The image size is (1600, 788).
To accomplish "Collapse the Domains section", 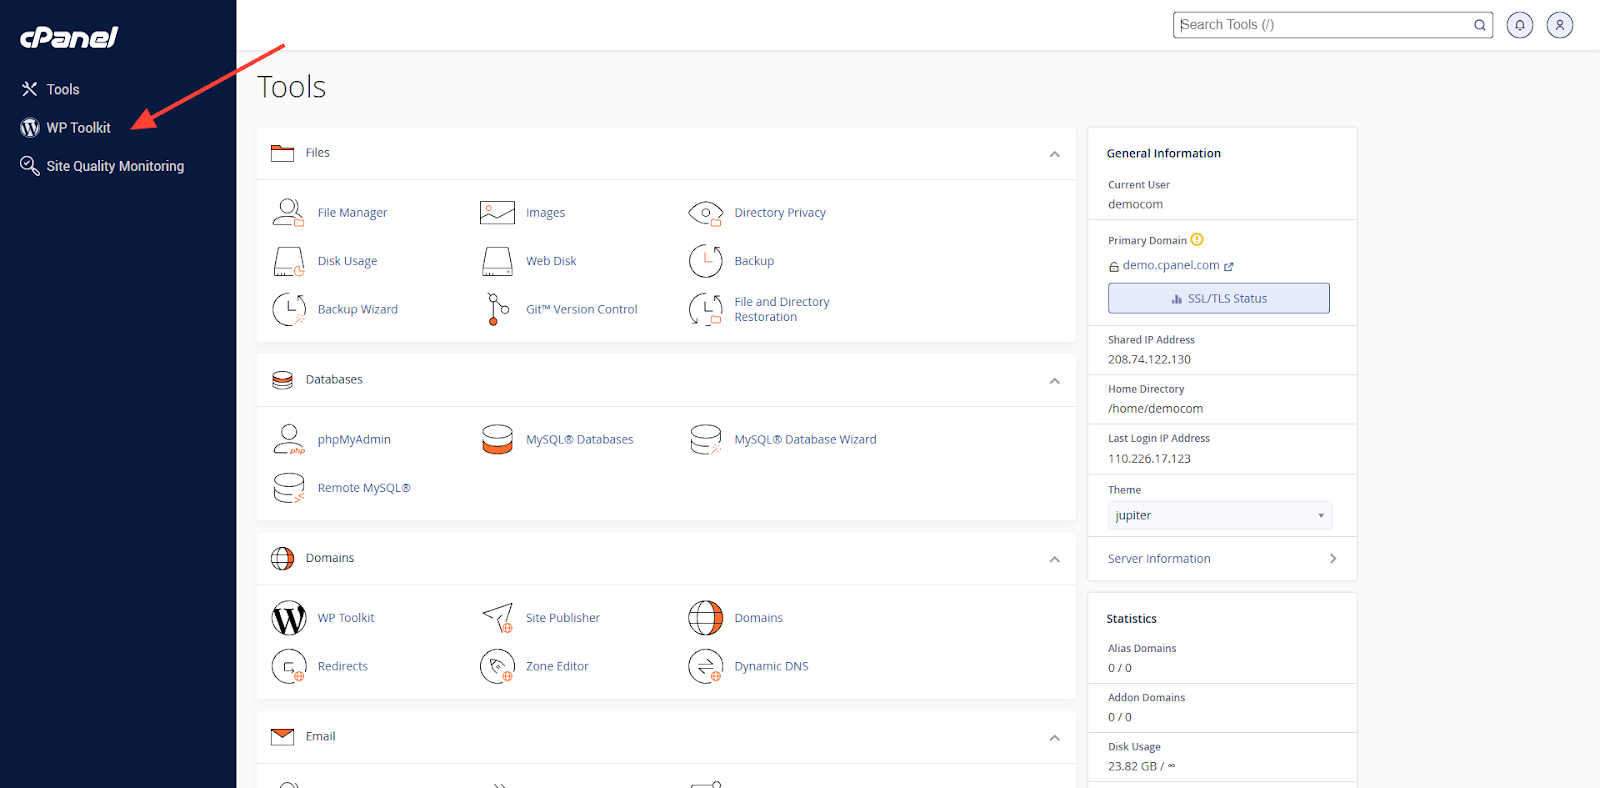I will pos(1054,559).
